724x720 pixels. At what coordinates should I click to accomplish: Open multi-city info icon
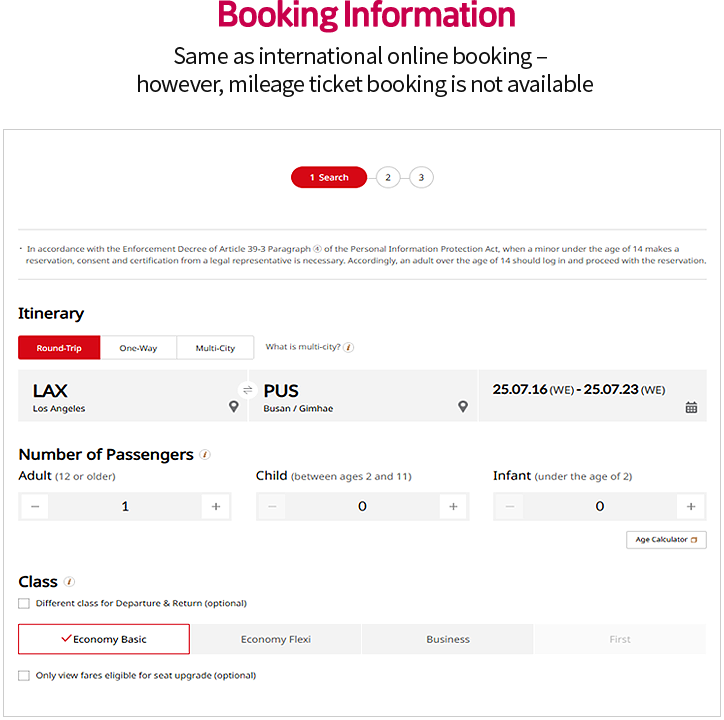click(x=349, y=347)
